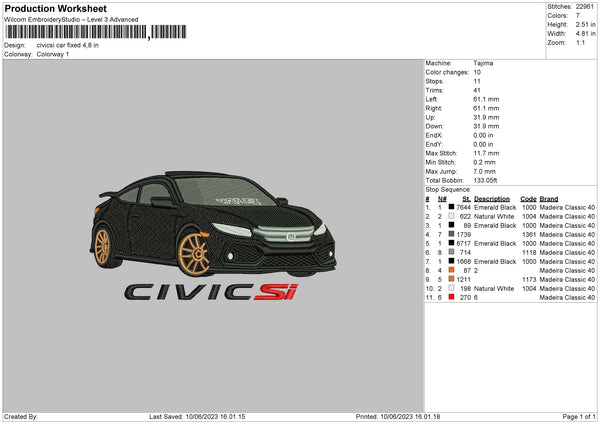The width and height of the screenshot is (600, 424).
Task: Select the Stitches value 22961
Action: pos(585,7)
